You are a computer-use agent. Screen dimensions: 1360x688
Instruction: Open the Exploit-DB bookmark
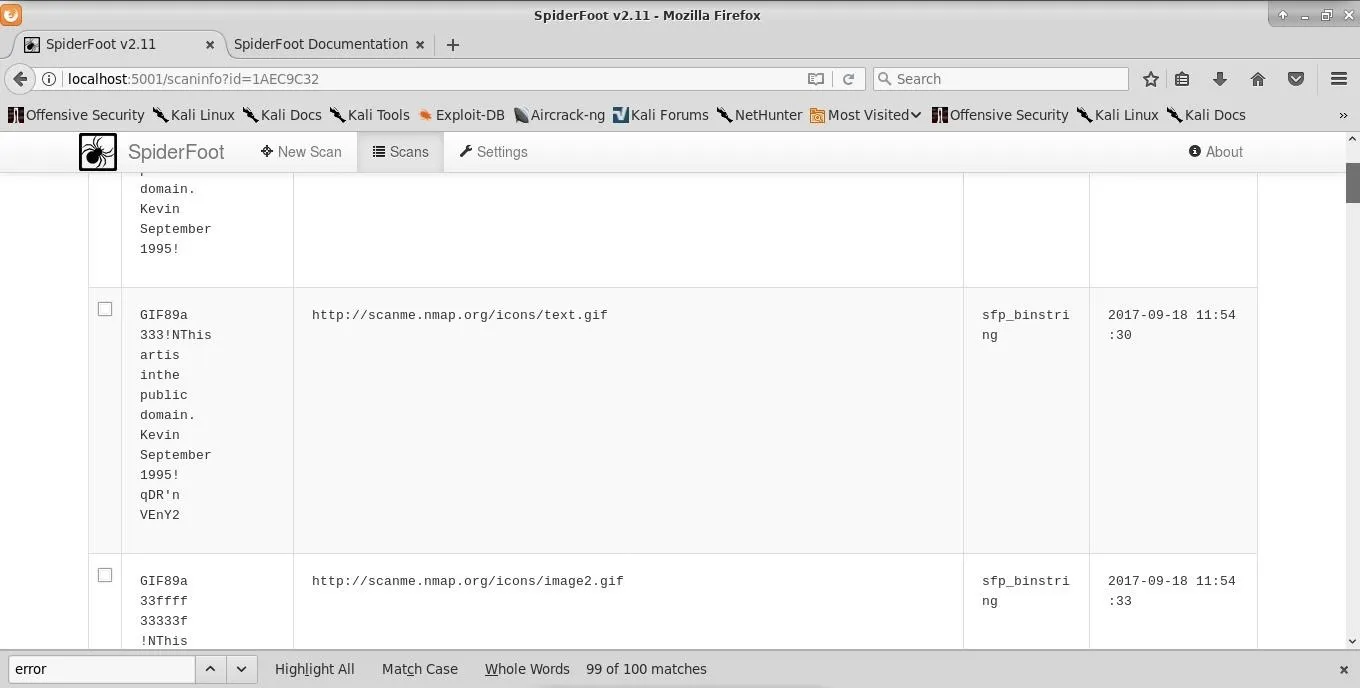tap(462, 115)
